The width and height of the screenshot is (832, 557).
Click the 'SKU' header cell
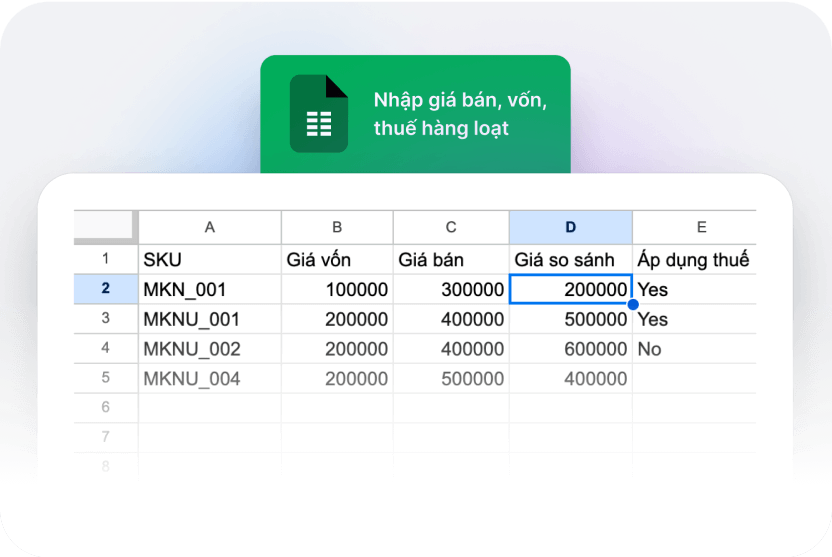210,259
